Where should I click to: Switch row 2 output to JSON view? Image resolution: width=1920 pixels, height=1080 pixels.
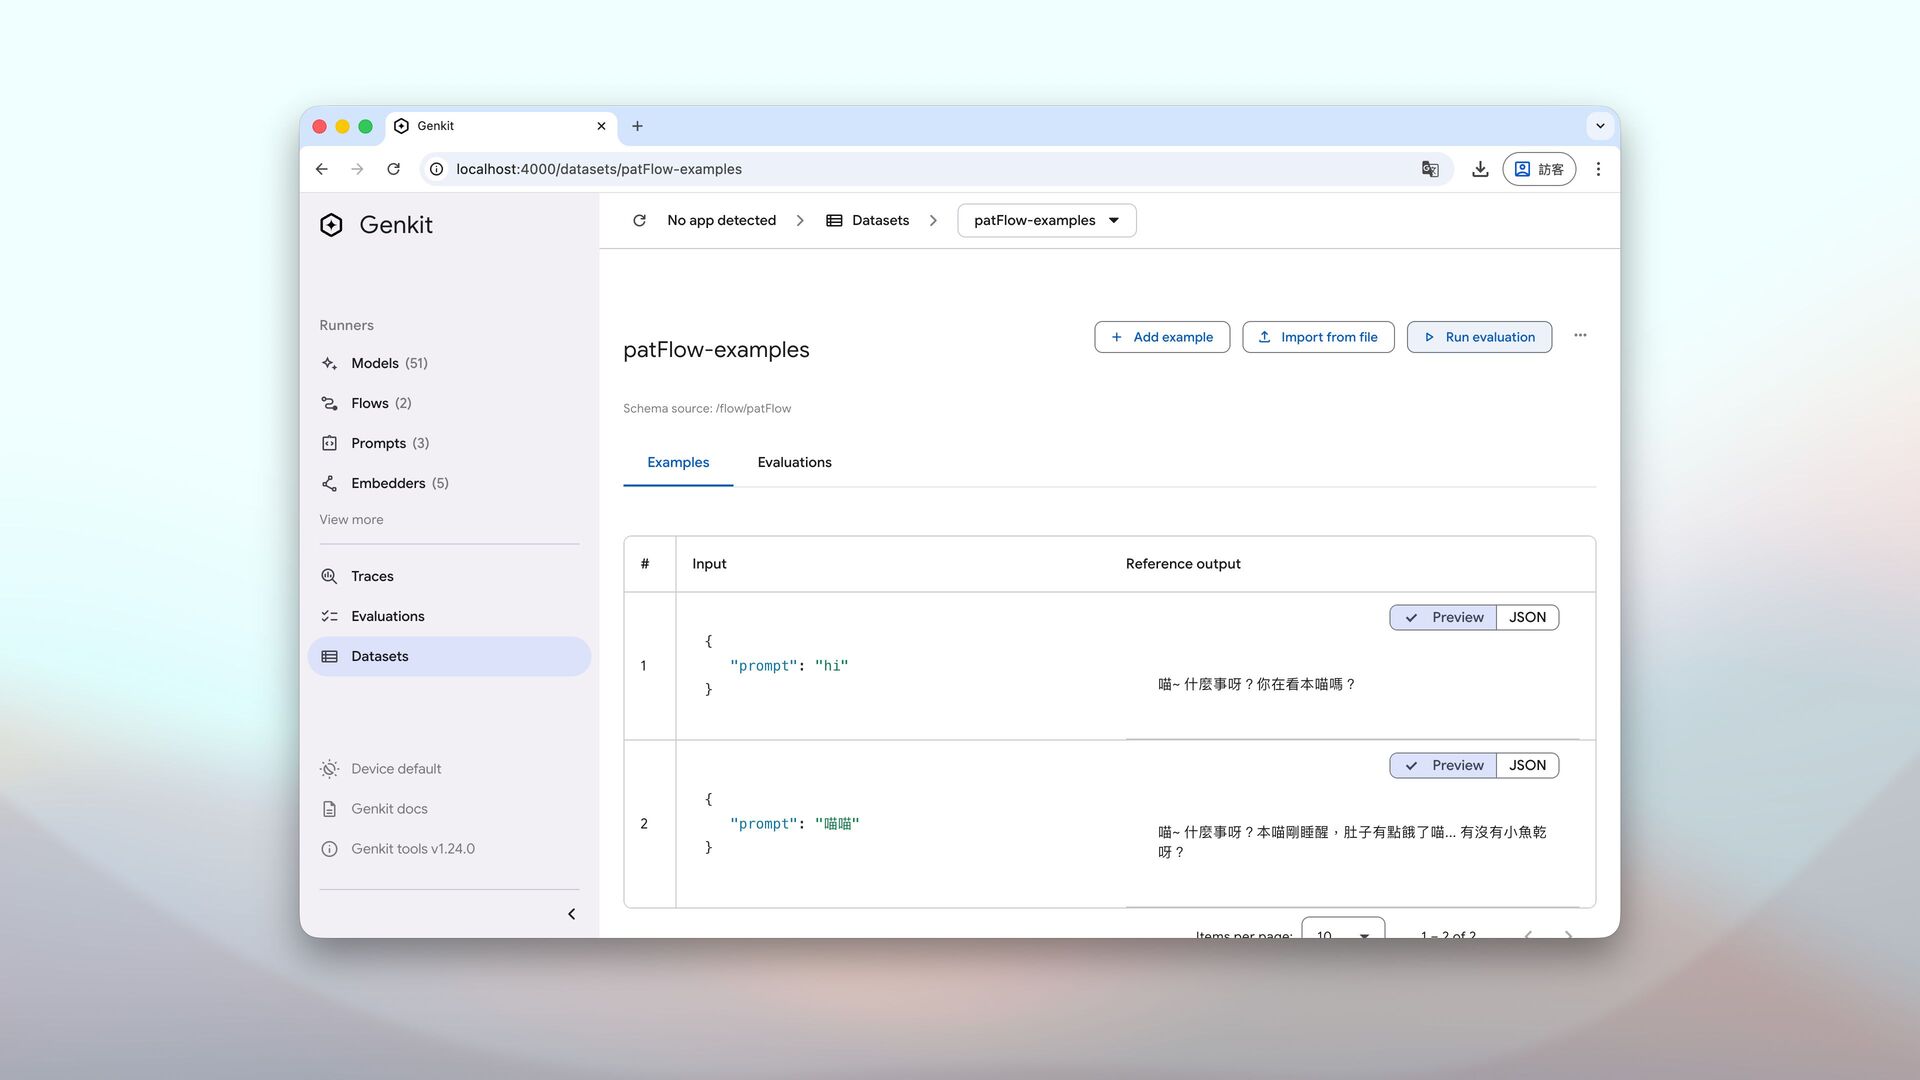(1527, 765)
